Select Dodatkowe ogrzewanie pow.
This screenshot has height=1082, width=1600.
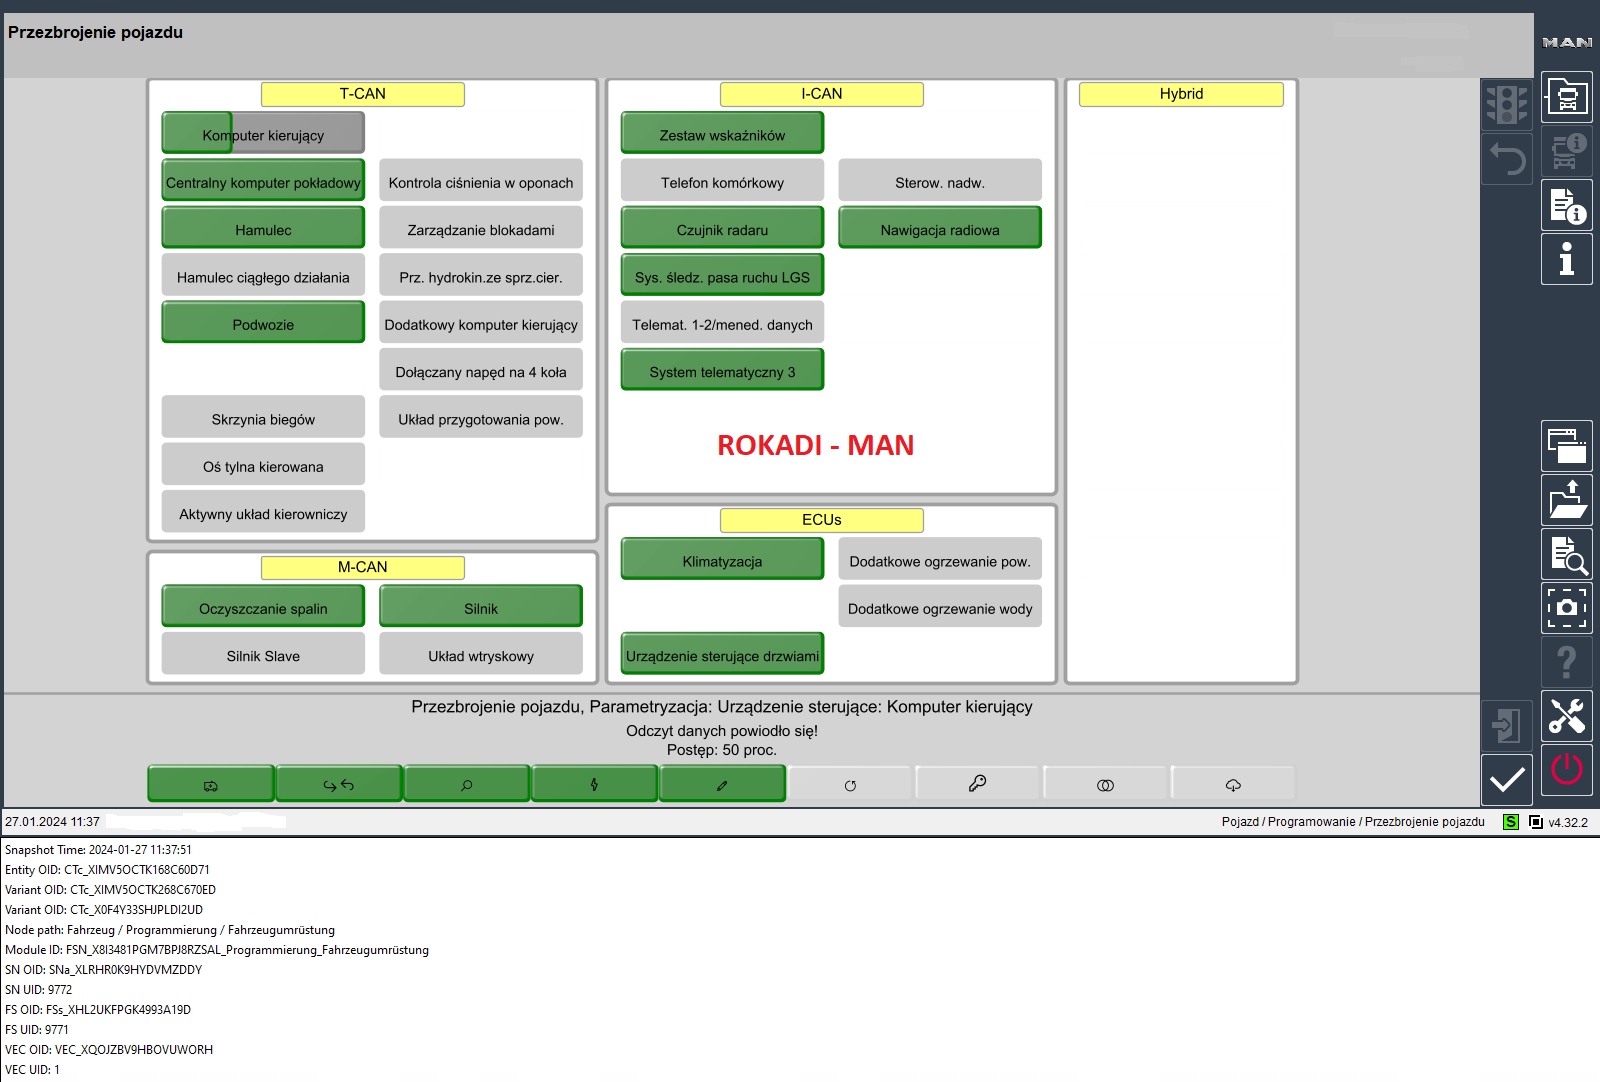coord(940,560)
